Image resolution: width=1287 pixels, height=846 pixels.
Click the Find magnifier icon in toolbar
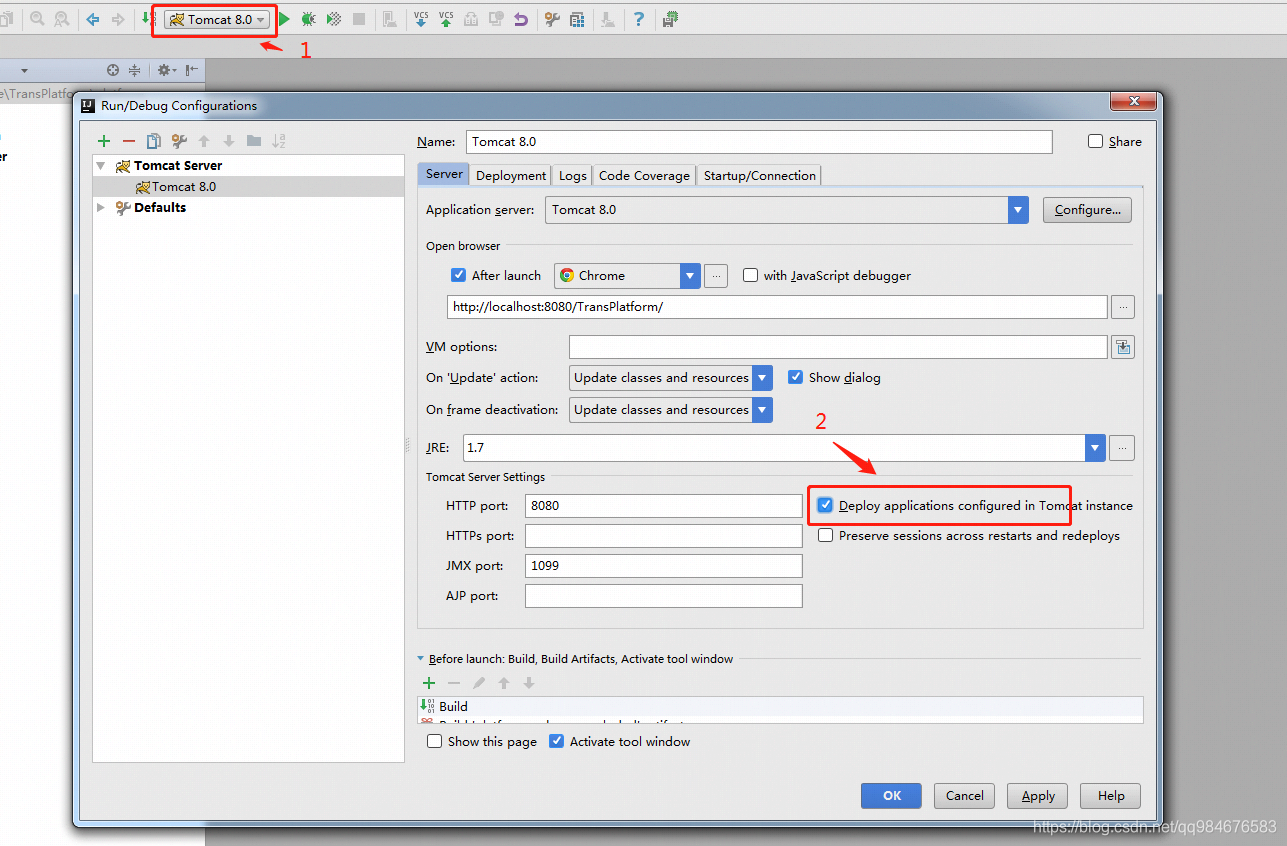(x=37, y=19)
